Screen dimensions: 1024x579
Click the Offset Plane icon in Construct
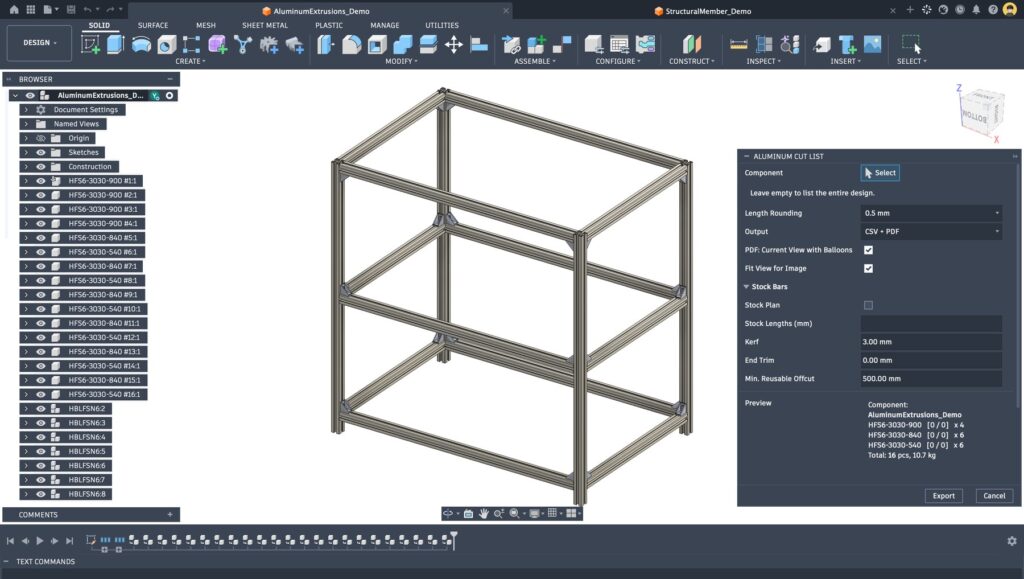(x=692, y=44)
